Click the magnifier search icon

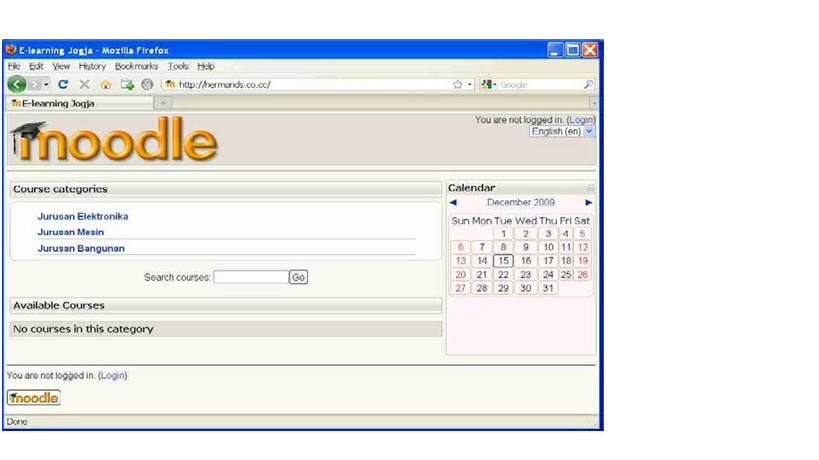[x=588, y=84]
